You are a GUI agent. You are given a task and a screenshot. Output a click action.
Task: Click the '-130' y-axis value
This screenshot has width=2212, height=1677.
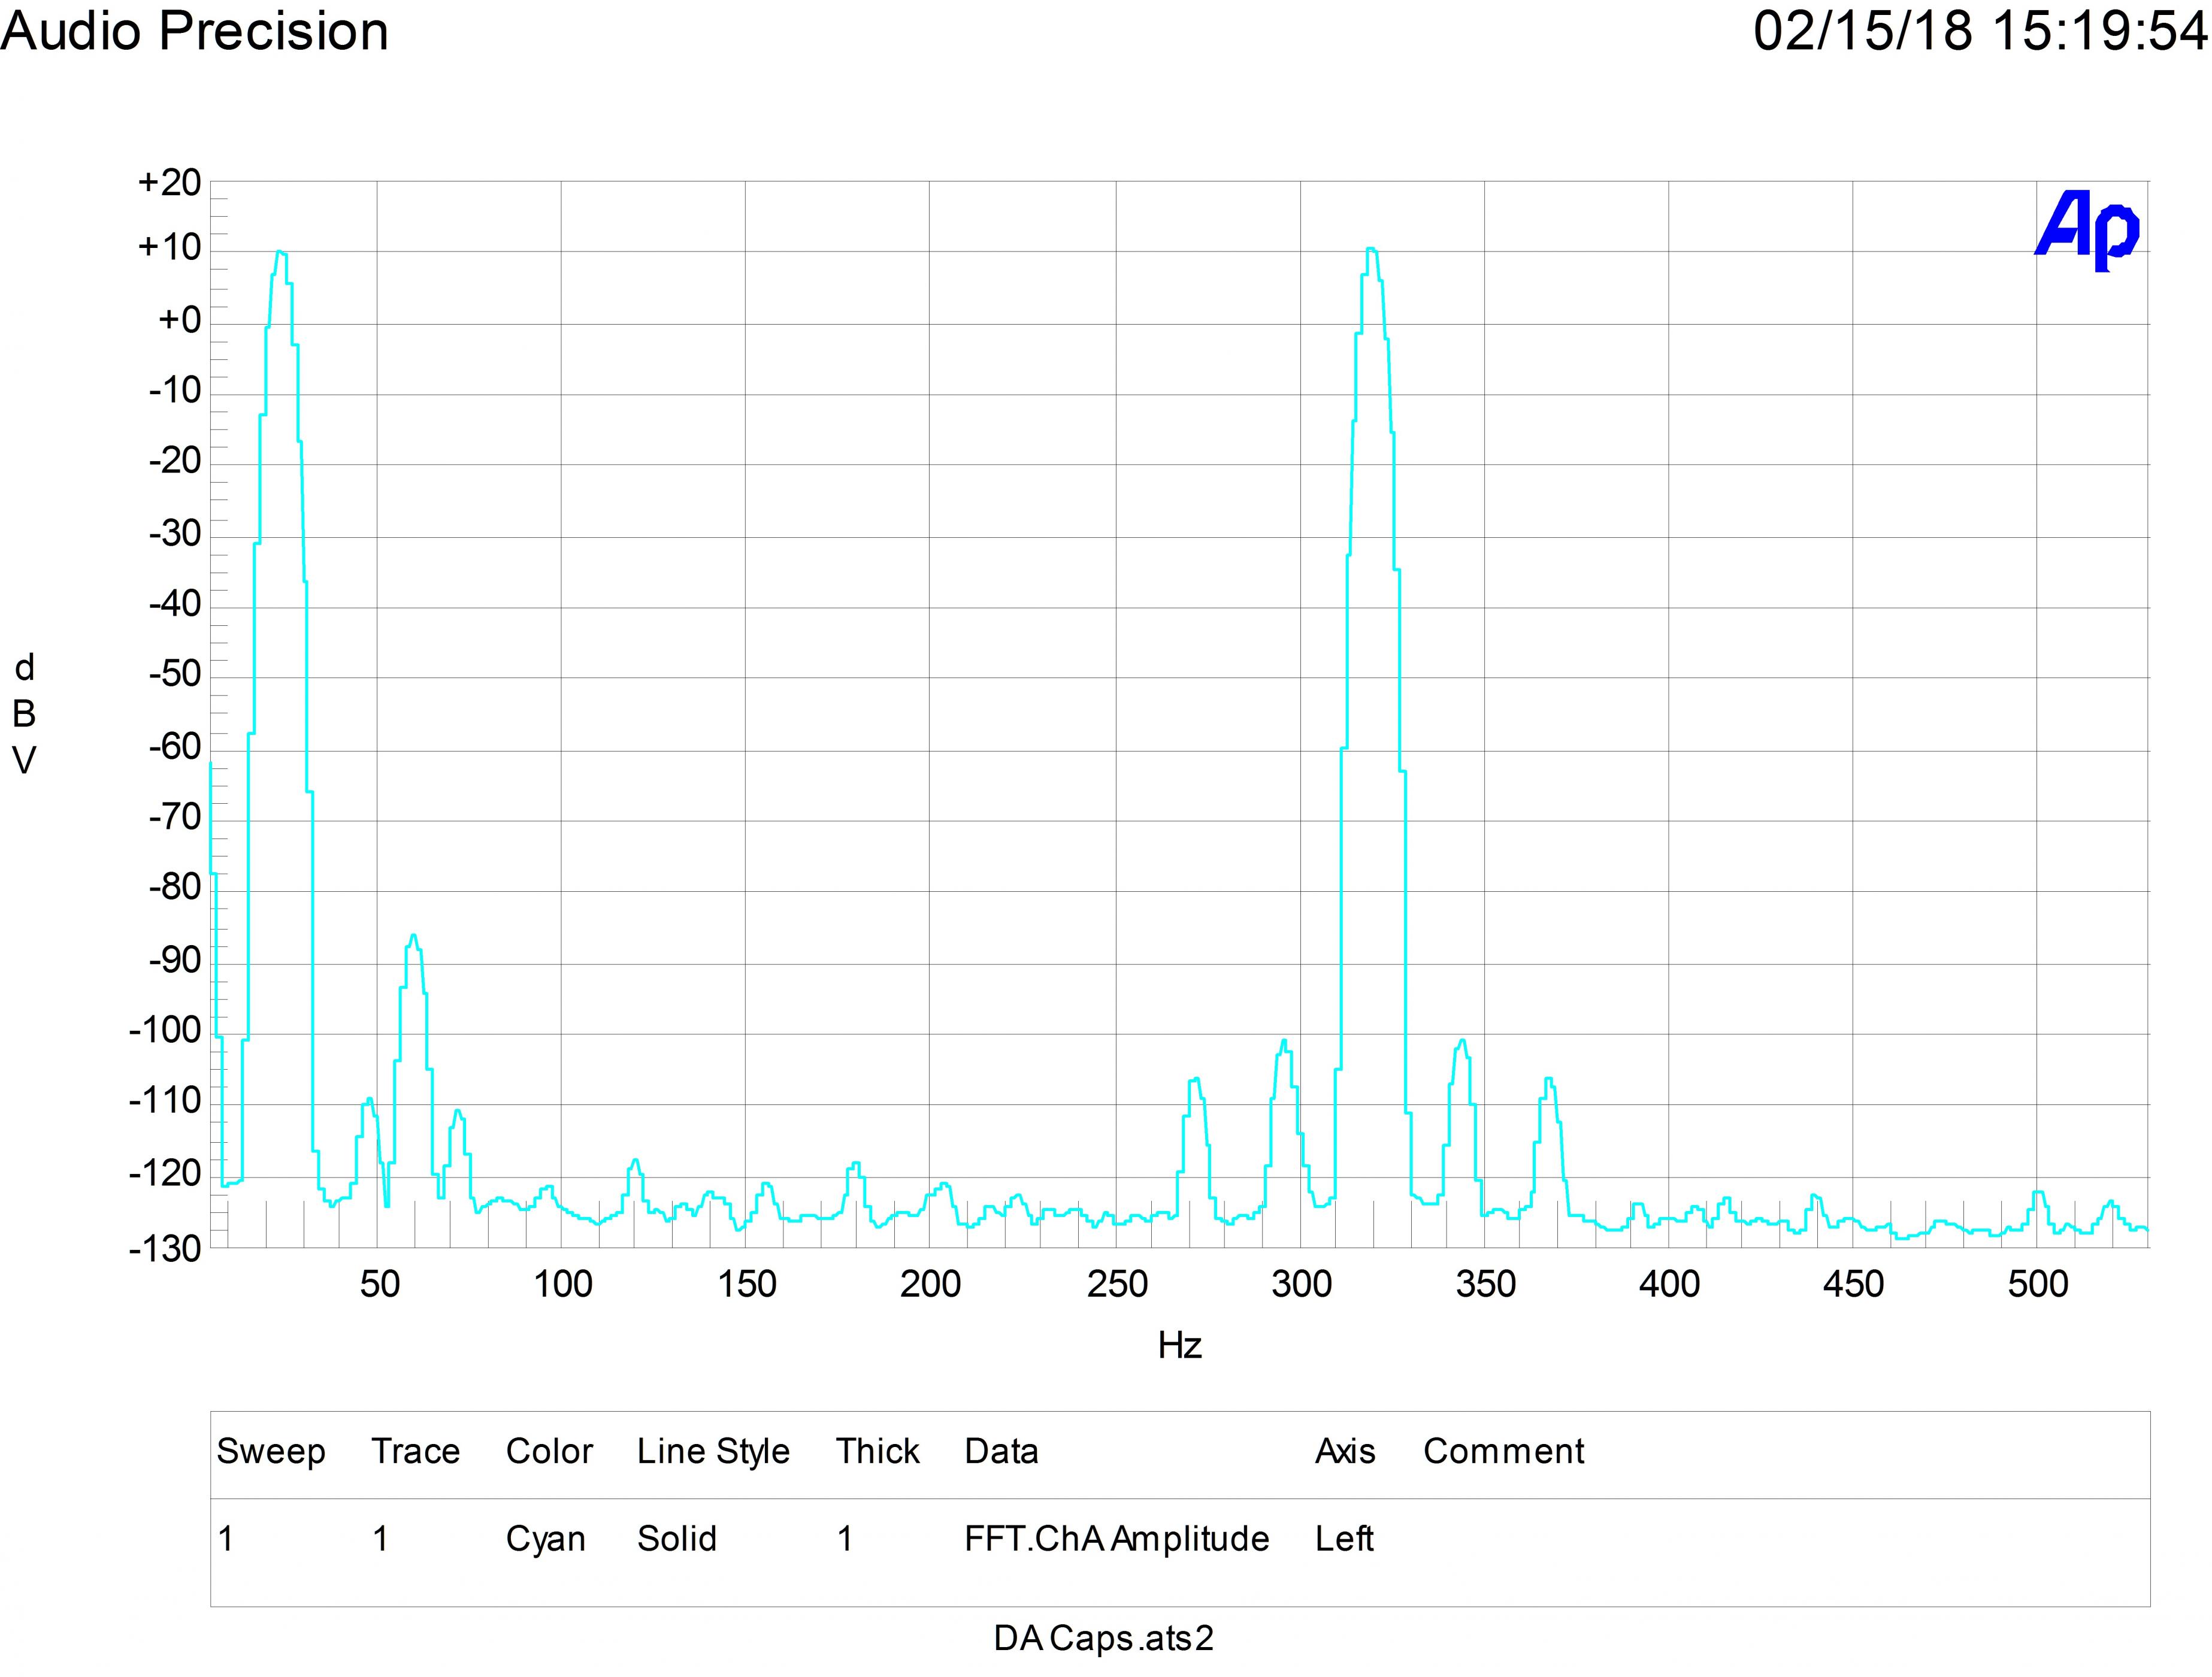coord(166,1249)
